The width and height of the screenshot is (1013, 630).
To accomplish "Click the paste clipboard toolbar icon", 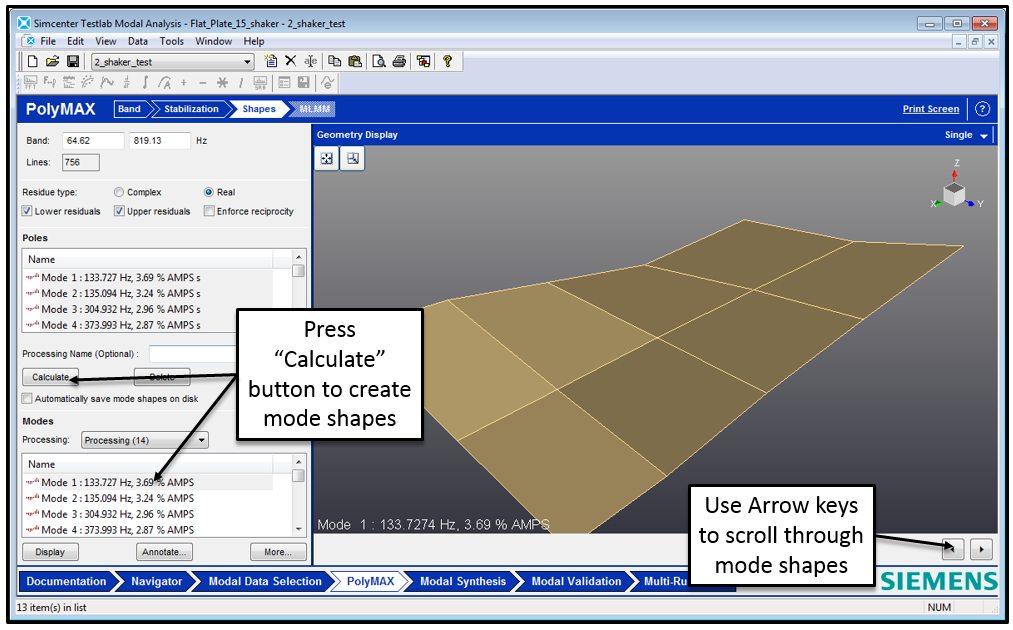I will (355, 61).
